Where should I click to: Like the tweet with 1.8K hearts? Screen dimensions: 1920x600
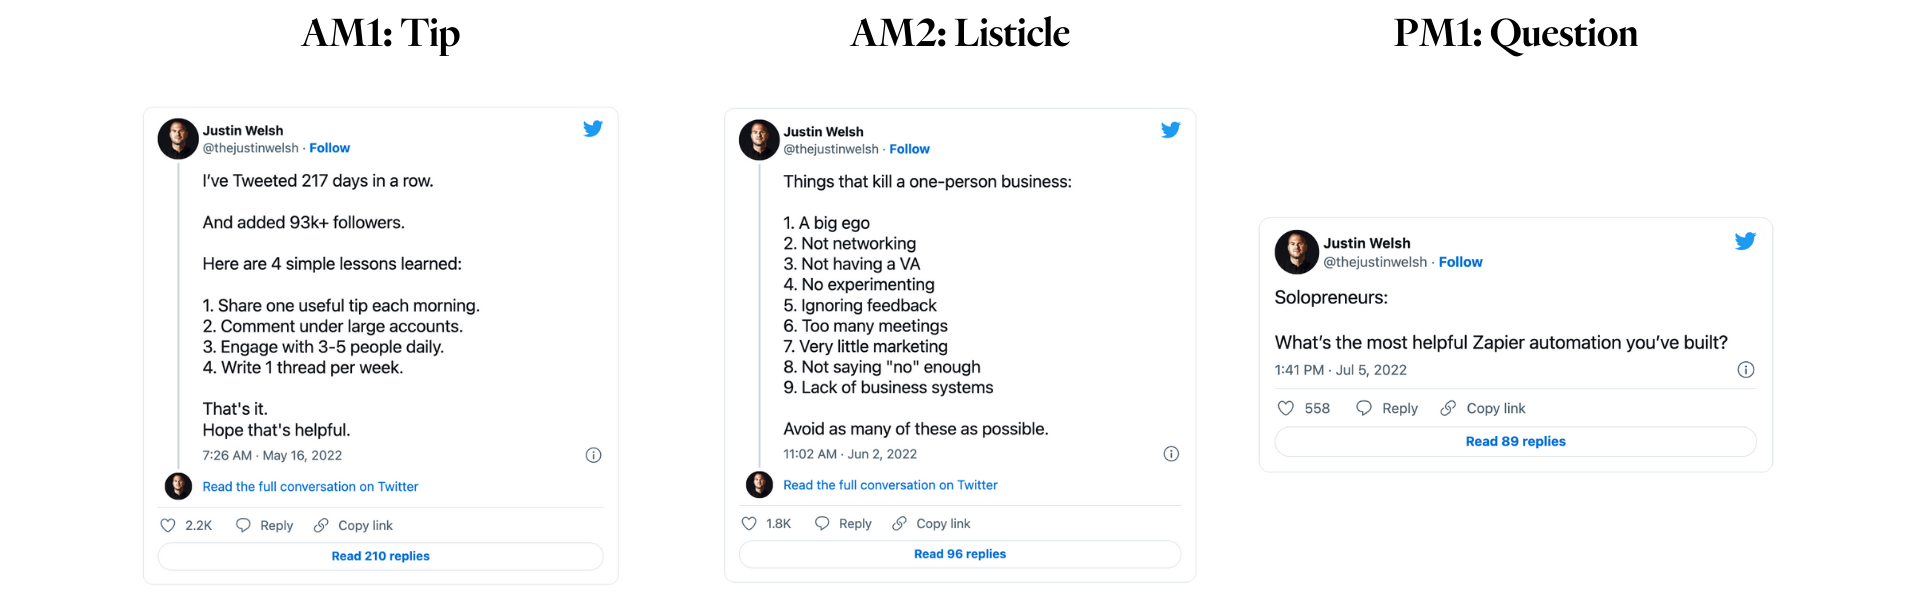(x=749, y=523)
